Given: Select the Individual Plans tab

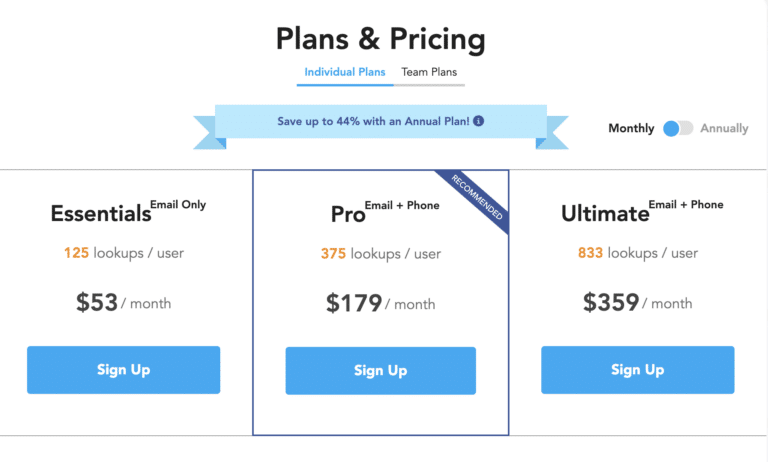Looking at the screenshot, I should (x=345, y=72).
